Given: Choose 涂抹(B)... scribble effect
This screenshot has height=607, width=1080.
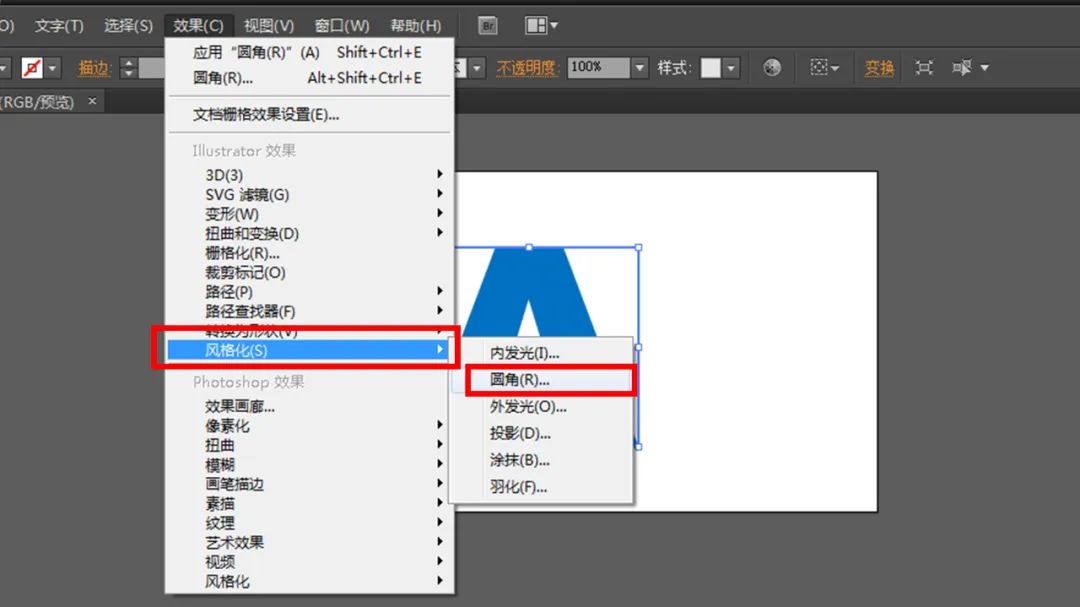Looking at the screenshot, I should pos(541,460).
